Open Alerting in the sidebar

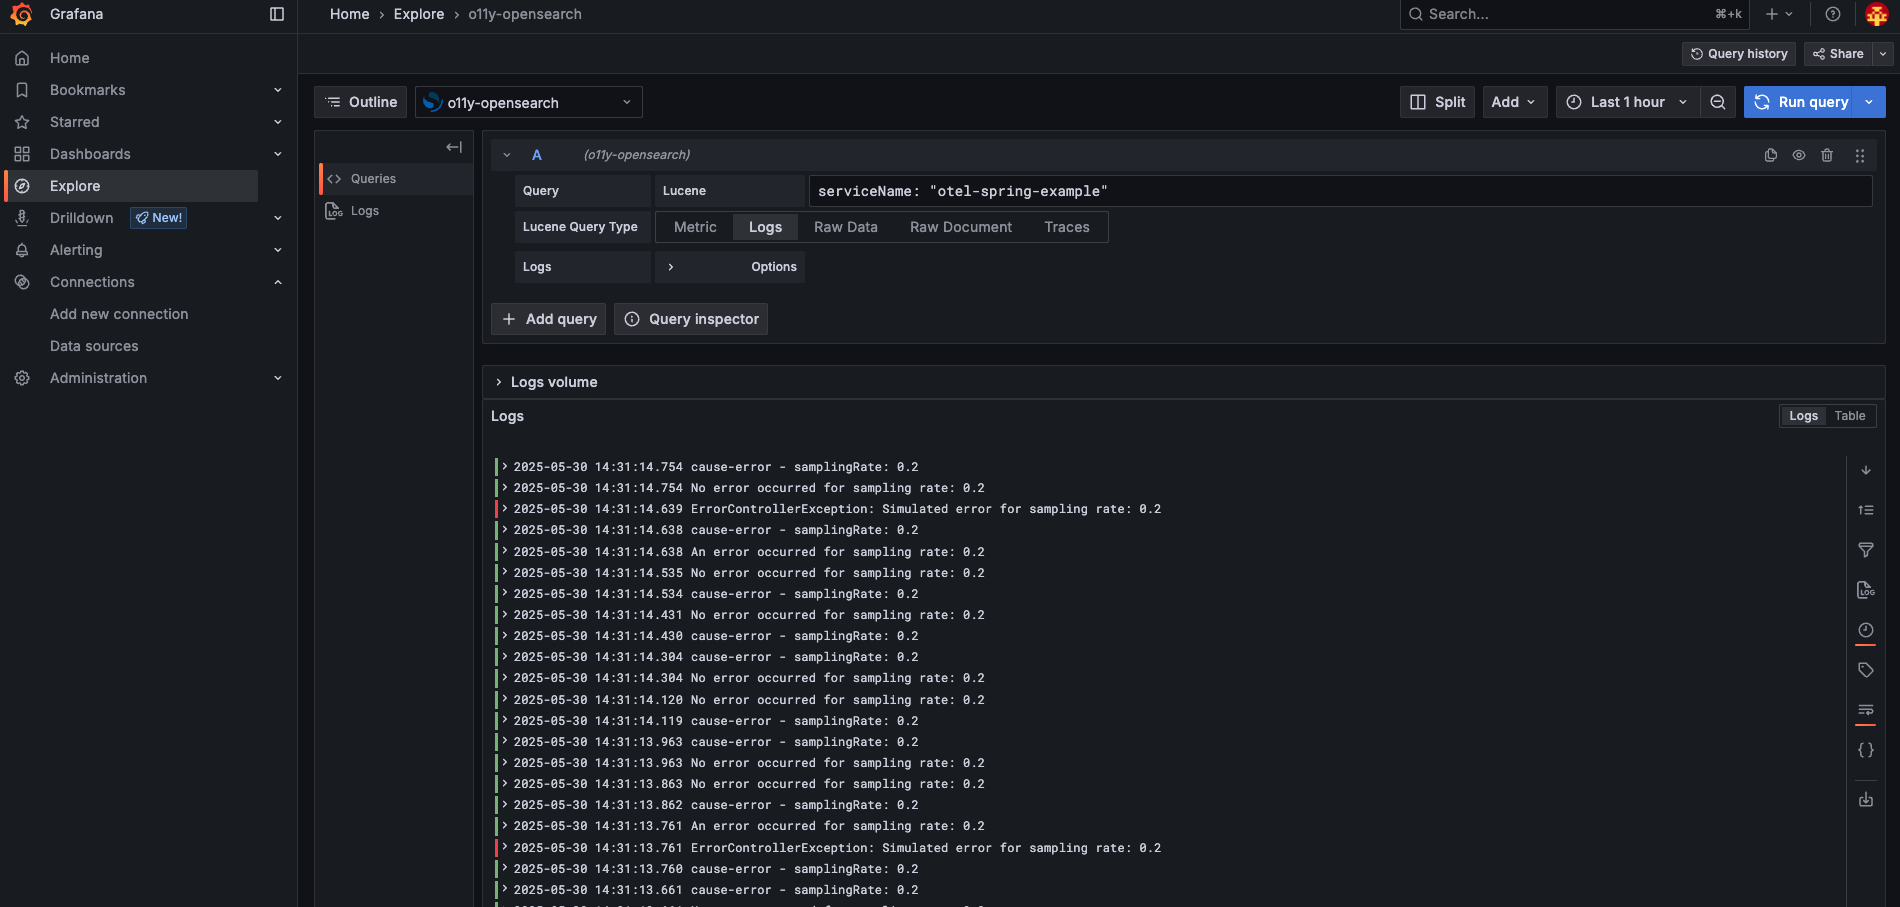[x=76, y=250]
